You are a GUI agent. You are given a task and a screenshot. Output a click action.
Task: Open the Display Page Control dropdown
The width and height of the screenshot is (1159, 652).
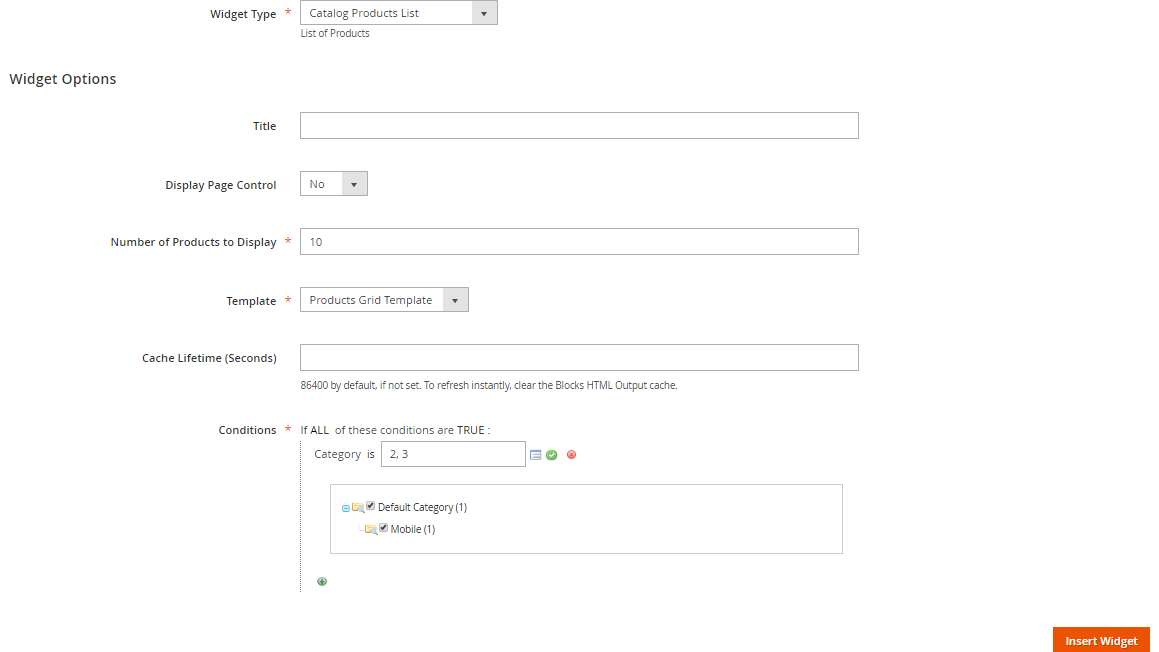point(333,184)
